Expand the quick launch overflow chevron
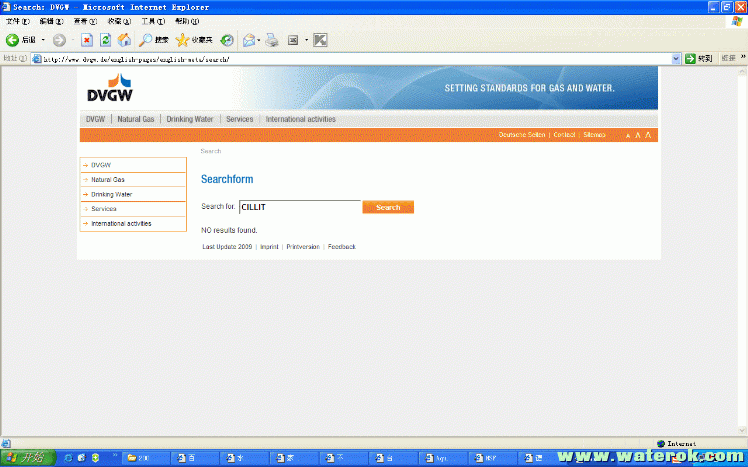This screenshot has height=467, width=748. pos(114,455)
